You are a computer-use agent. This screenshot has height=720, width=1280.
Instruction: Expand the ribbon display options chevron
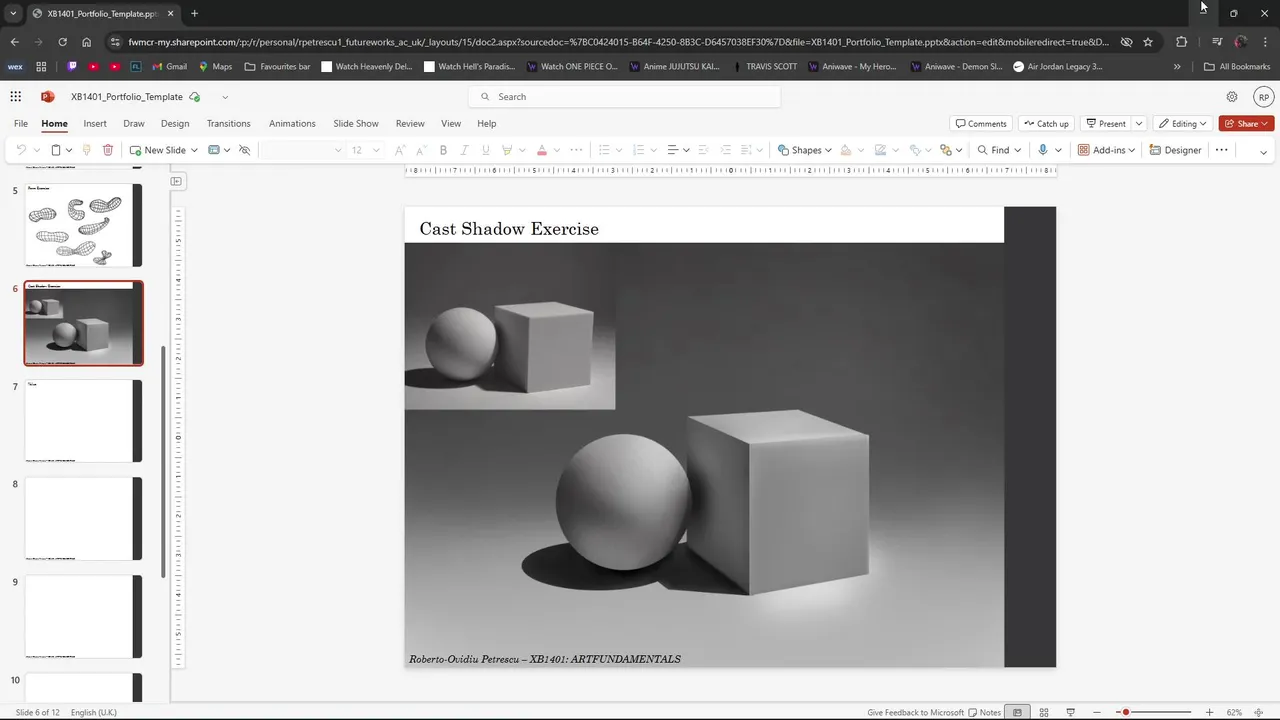(x=1263, y=152)
